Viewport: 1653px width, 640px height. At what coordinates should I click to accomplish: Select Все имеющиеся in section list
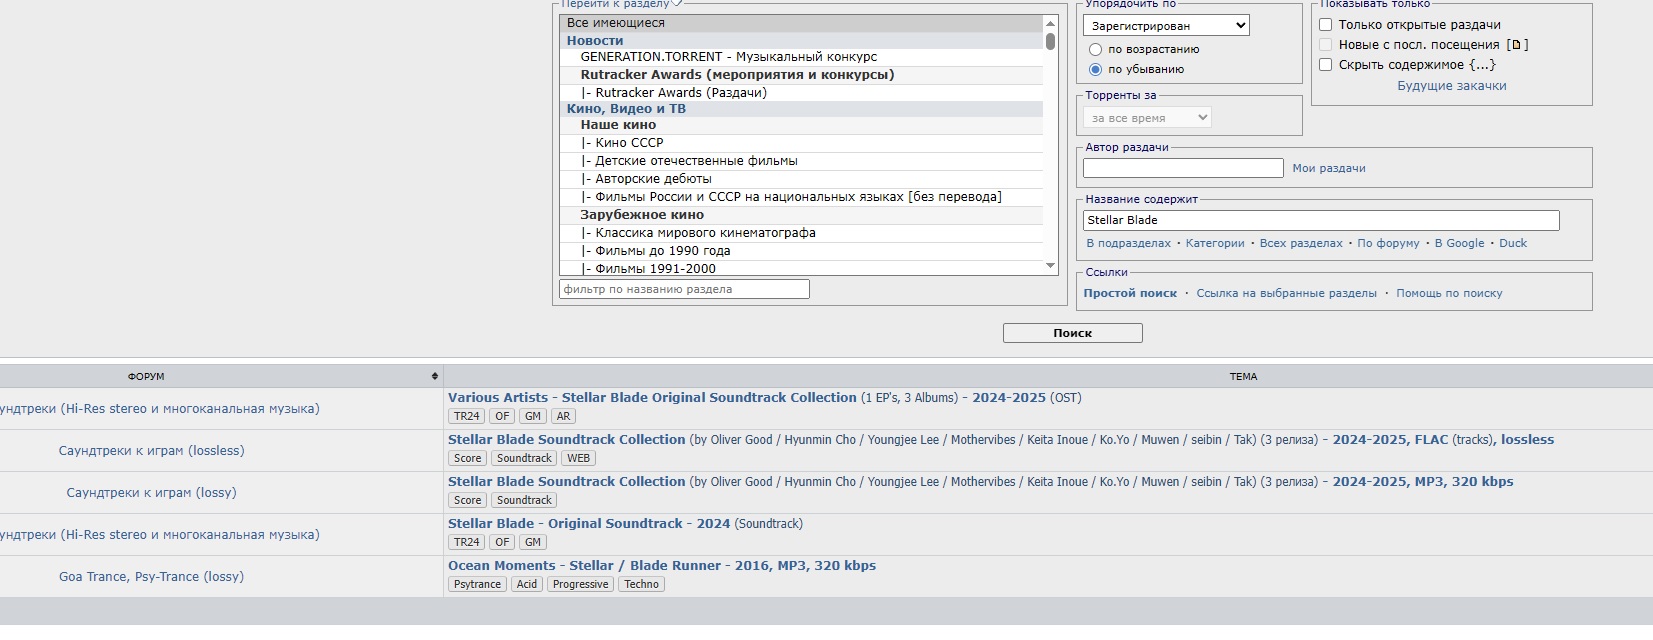click(x=801, y=23)
